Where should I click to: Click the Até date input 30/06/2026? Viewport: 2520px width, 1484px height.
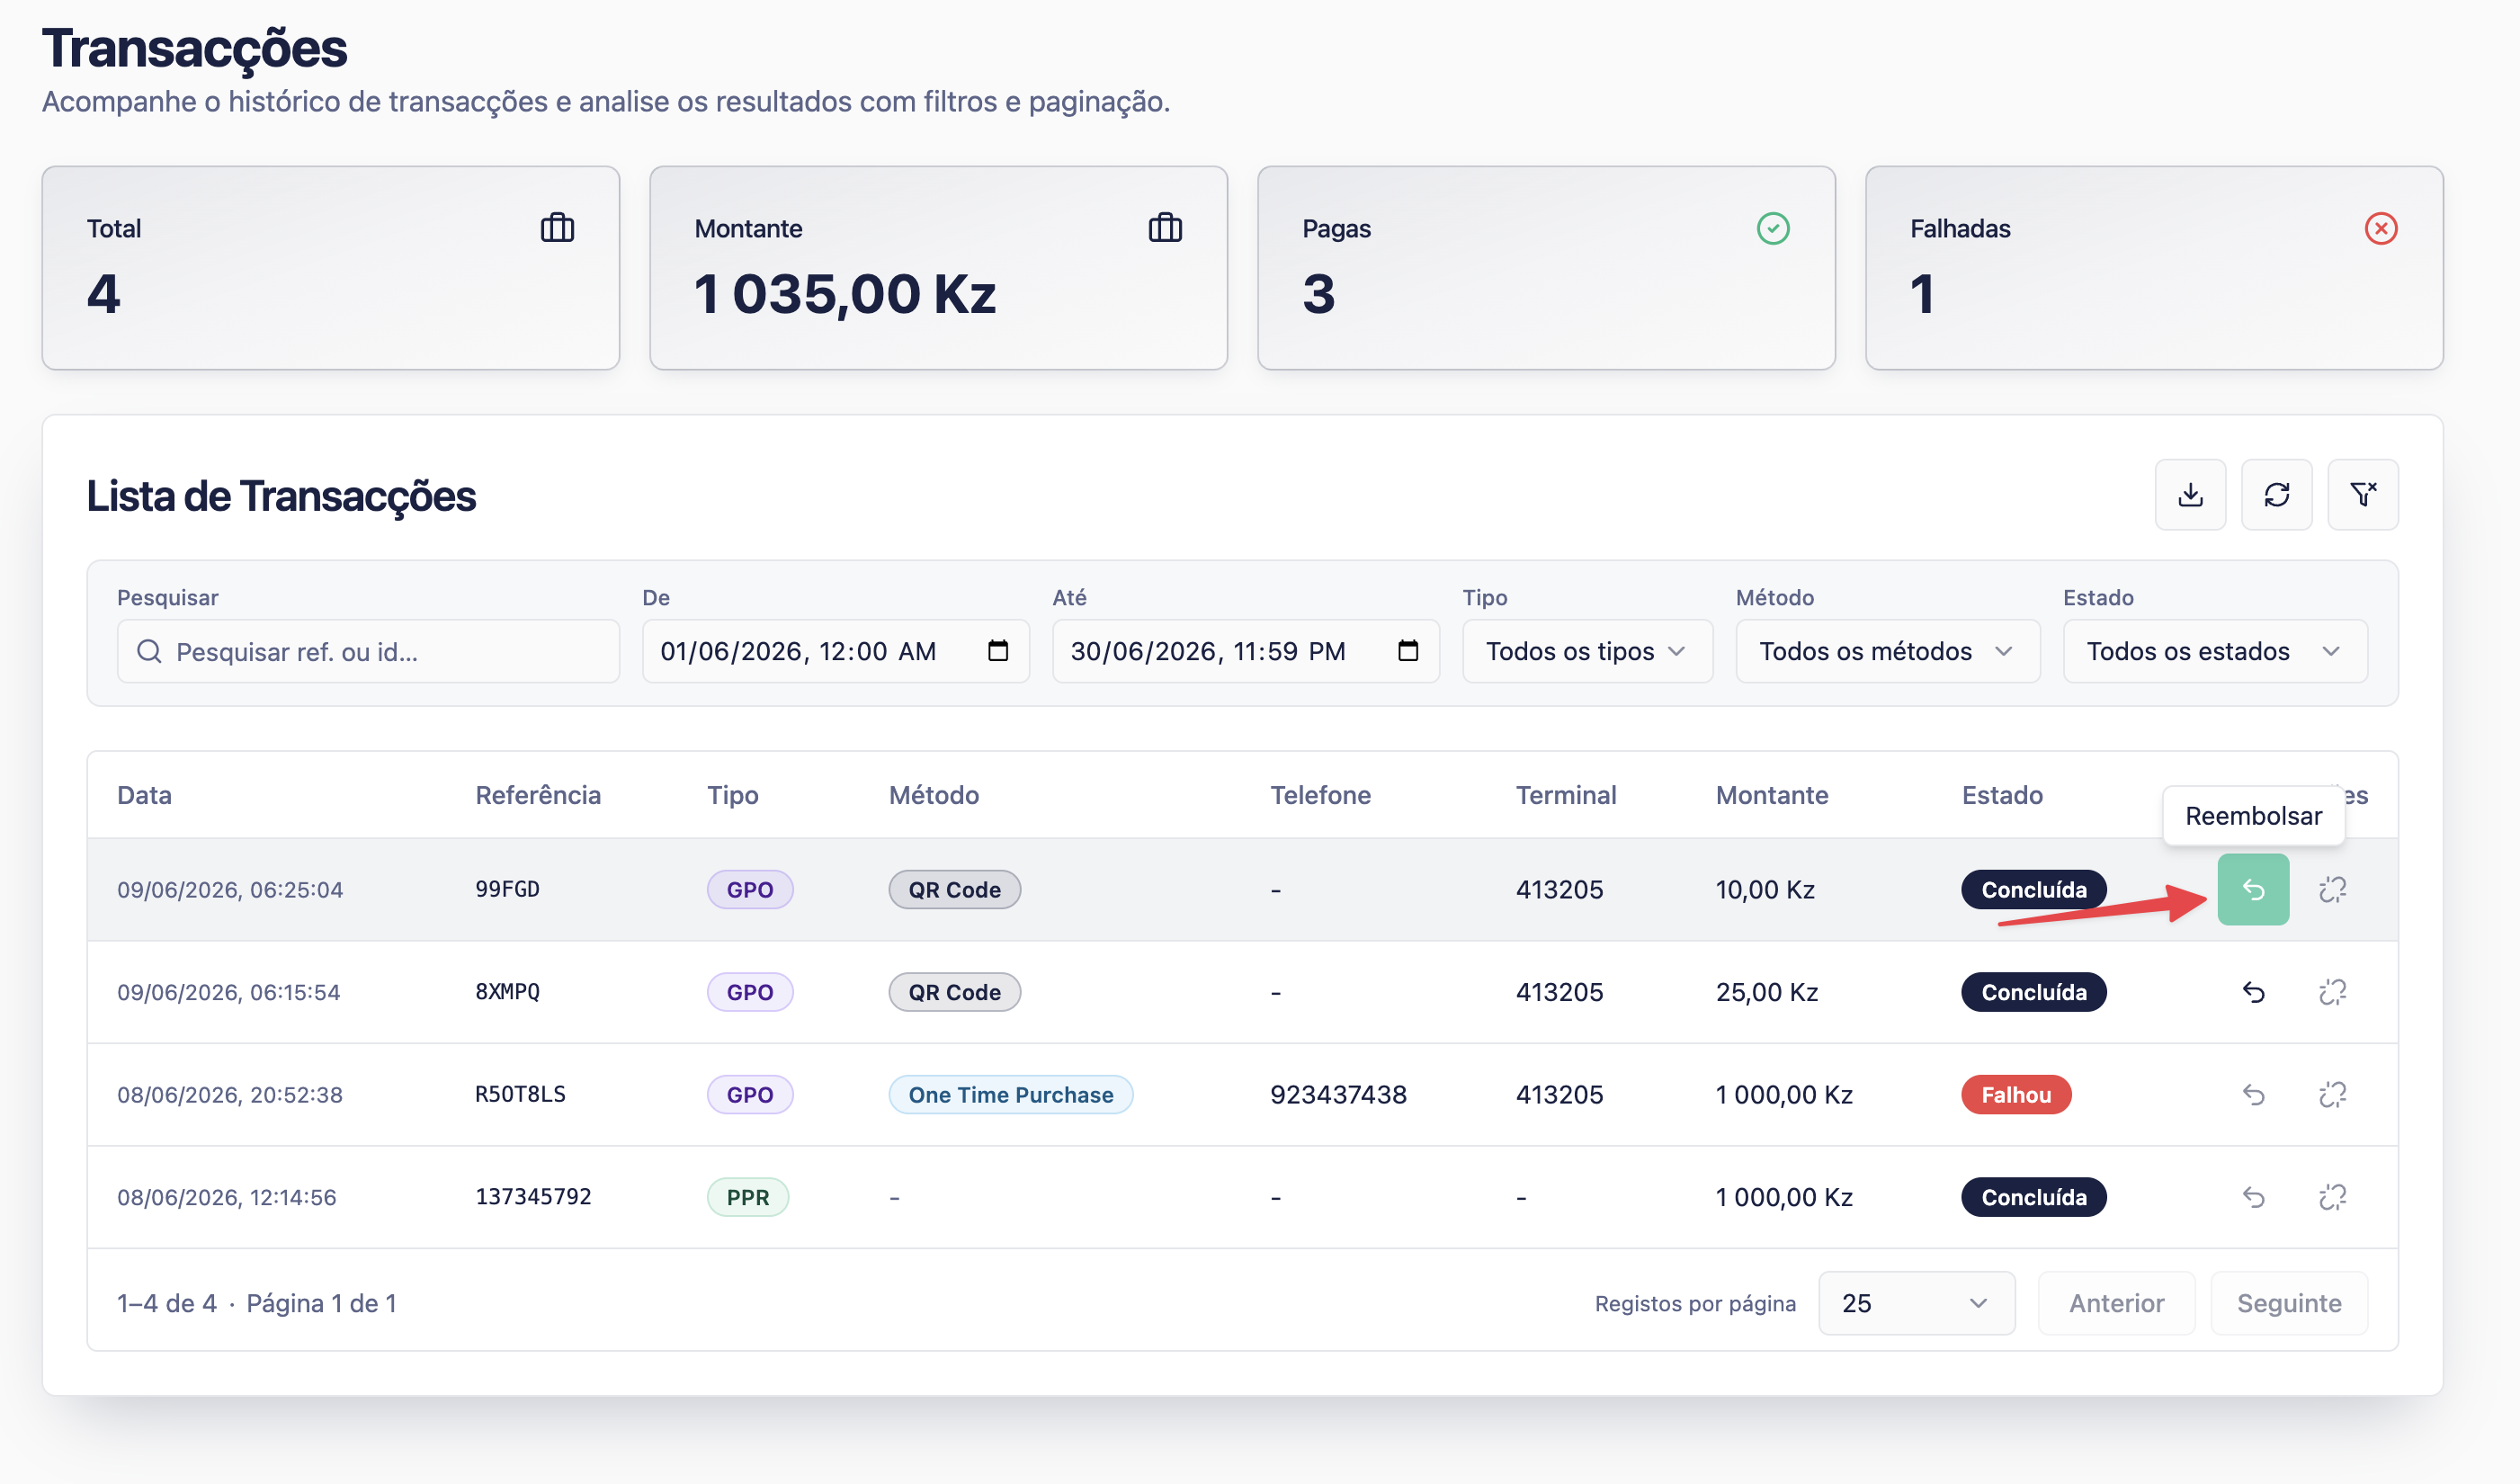[x=1245, y=651]
